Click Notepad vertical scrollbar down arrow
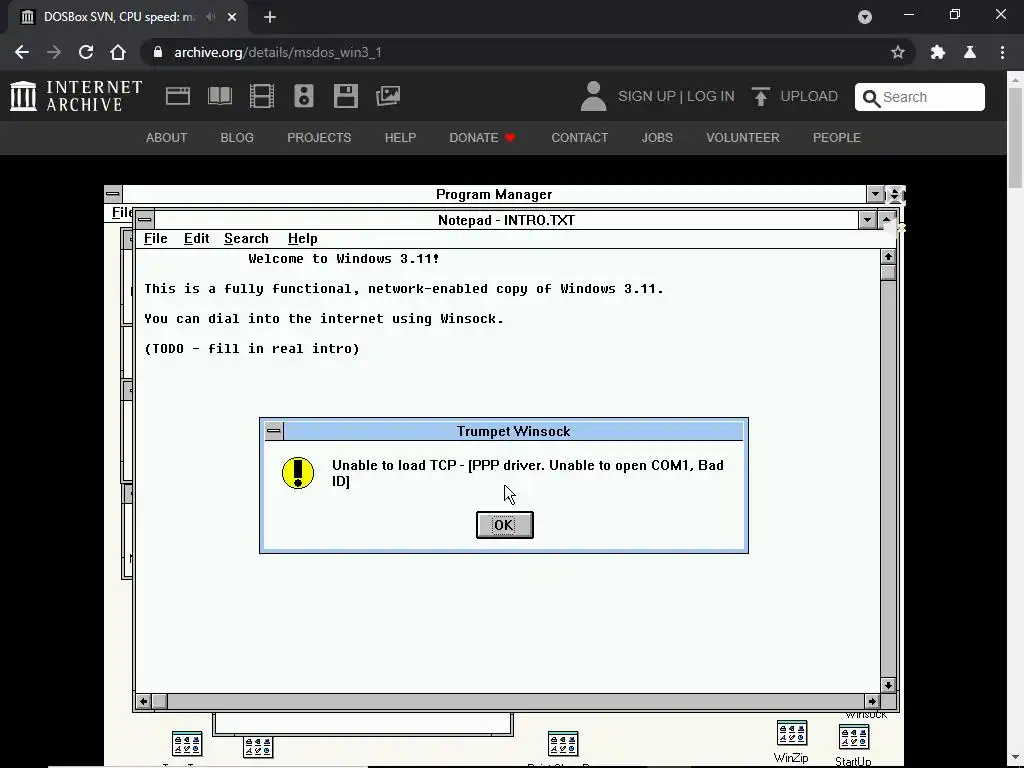Screen dimensions: 1024x768 pos(888,685)
